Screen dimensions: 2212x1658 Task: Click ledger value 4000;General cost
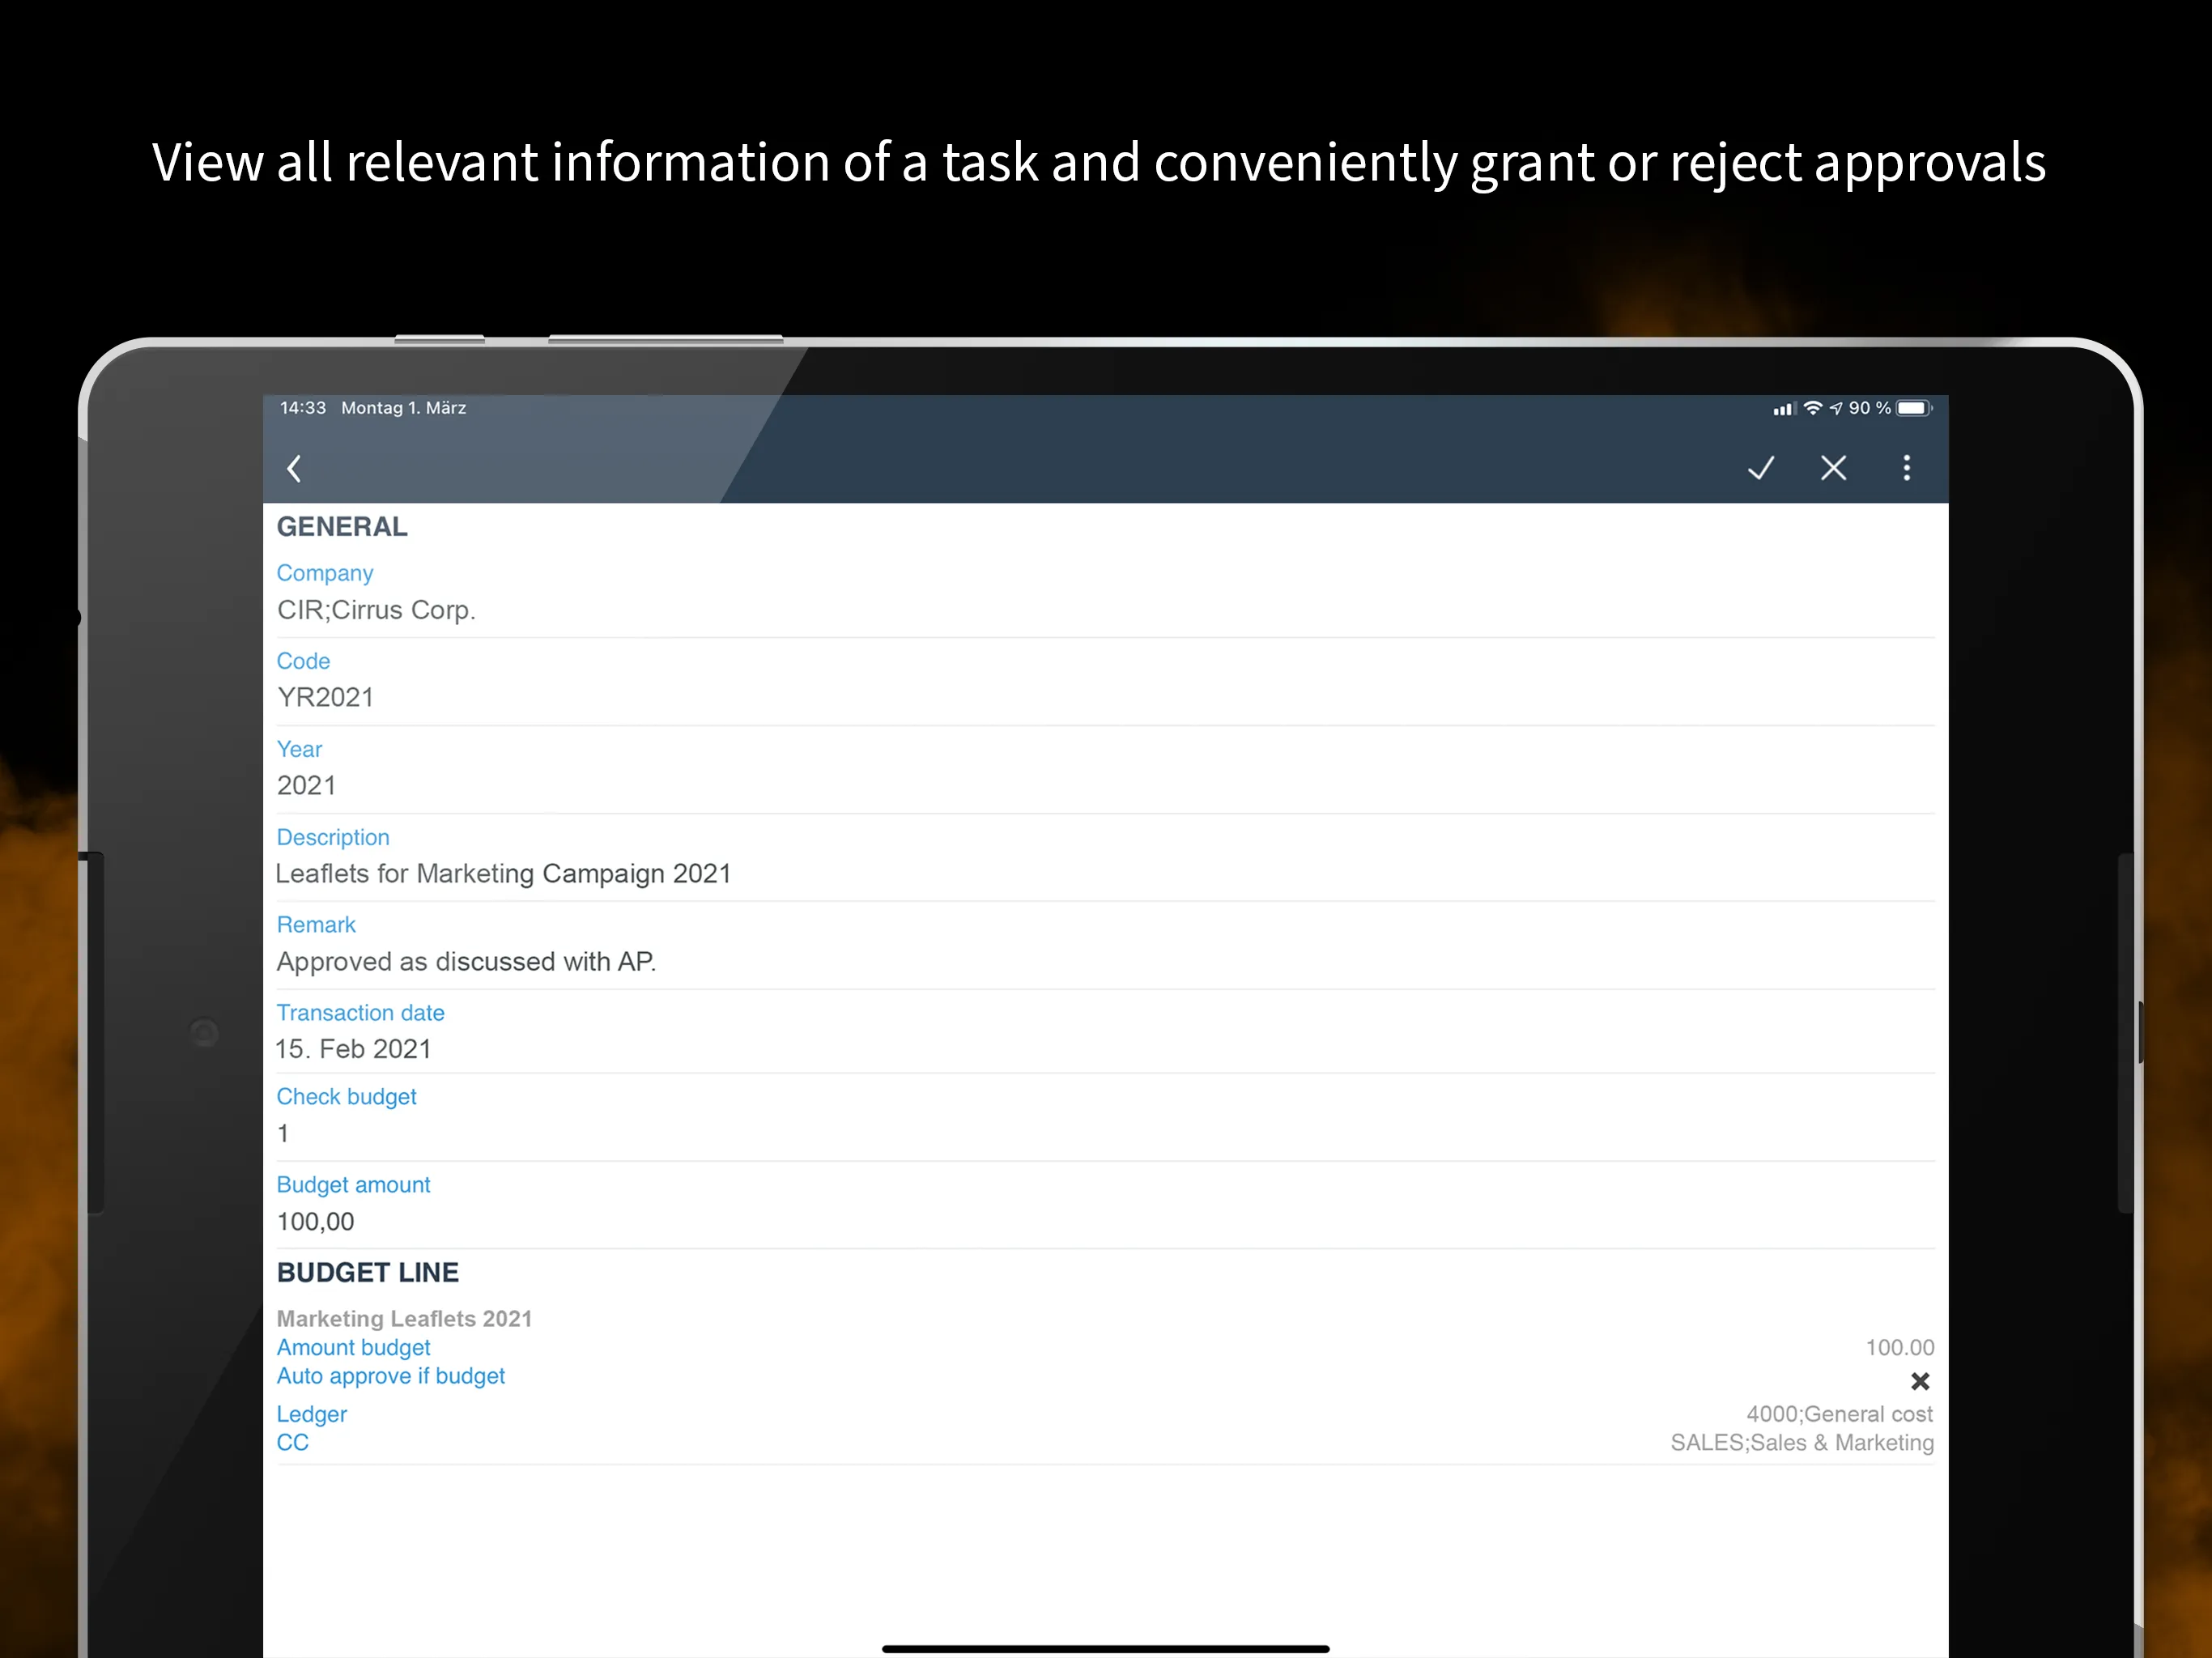pyautogui.click(x=1839, y=1414)
